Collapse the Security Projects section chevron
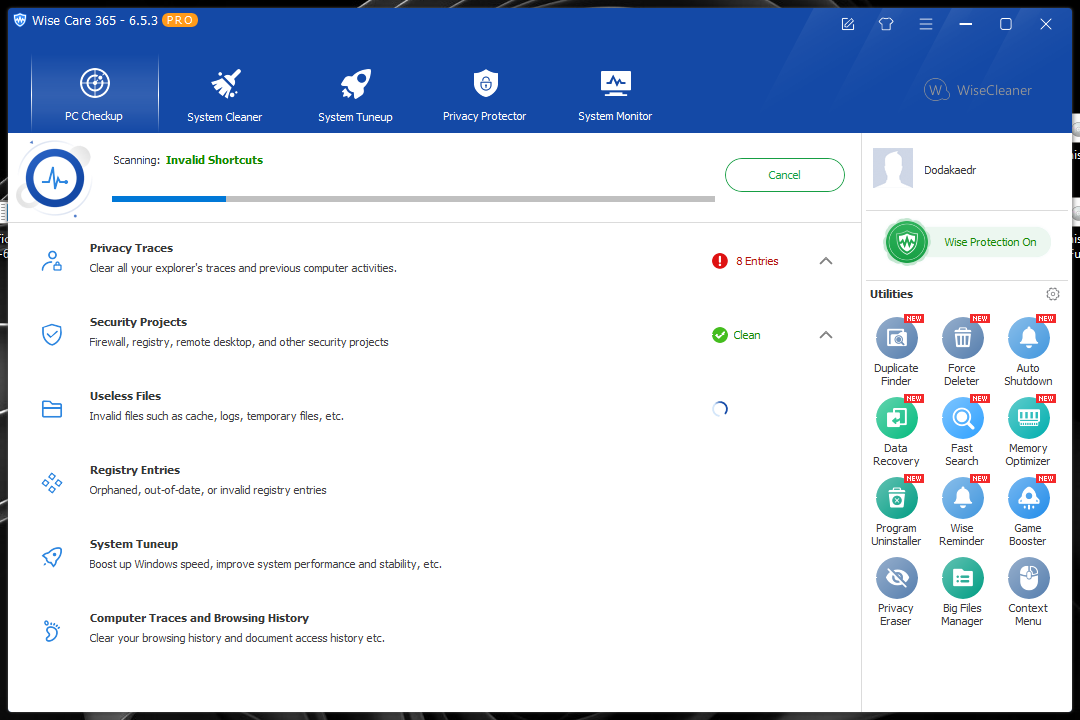1080x720 pixels. tap(826, 335)
